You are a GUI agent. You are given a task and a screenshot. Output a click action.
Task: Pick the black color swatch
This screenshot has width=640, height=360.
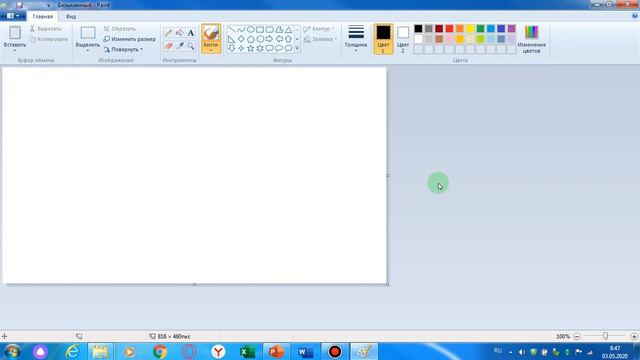pos(418,29)
